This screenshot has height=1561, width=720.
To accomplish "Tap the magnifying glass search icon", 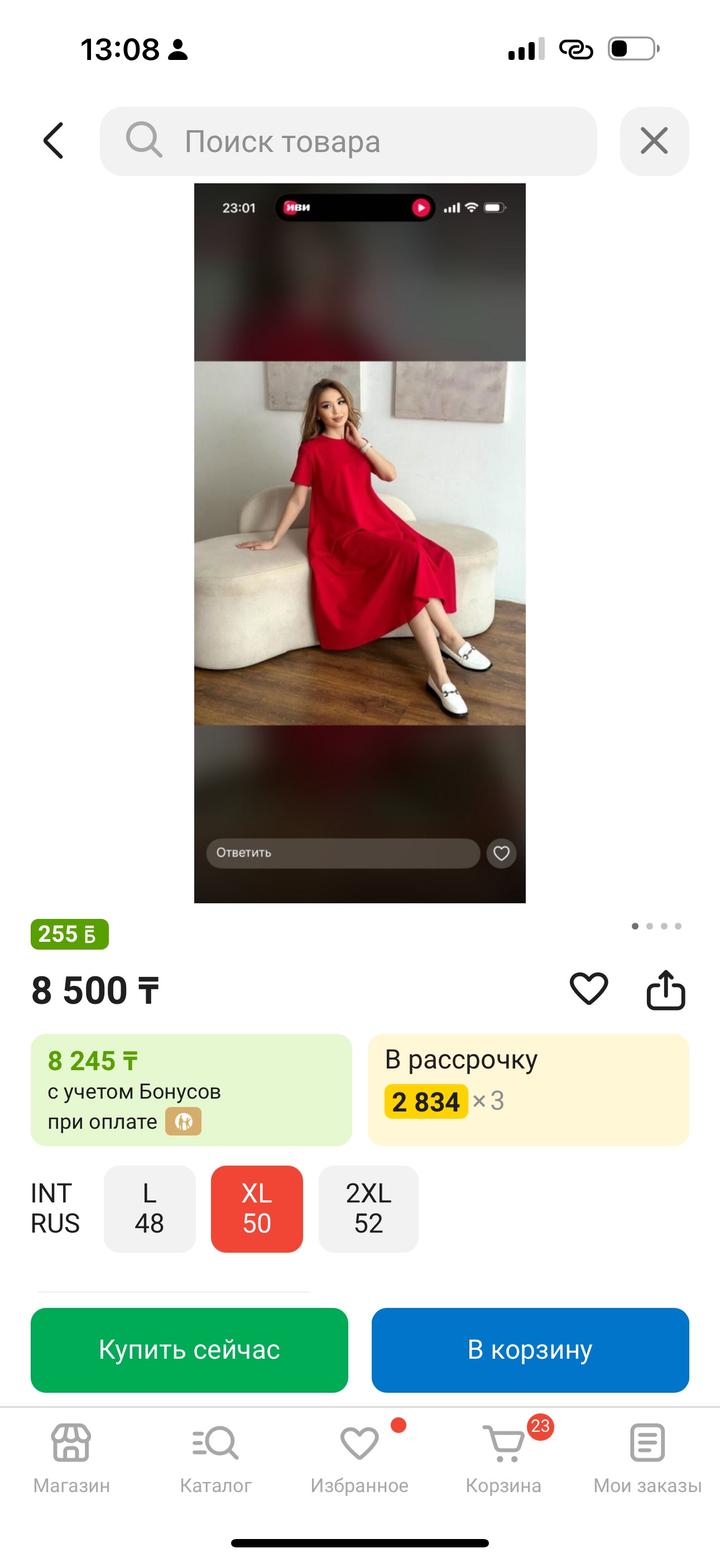I will tap(144, 141).
